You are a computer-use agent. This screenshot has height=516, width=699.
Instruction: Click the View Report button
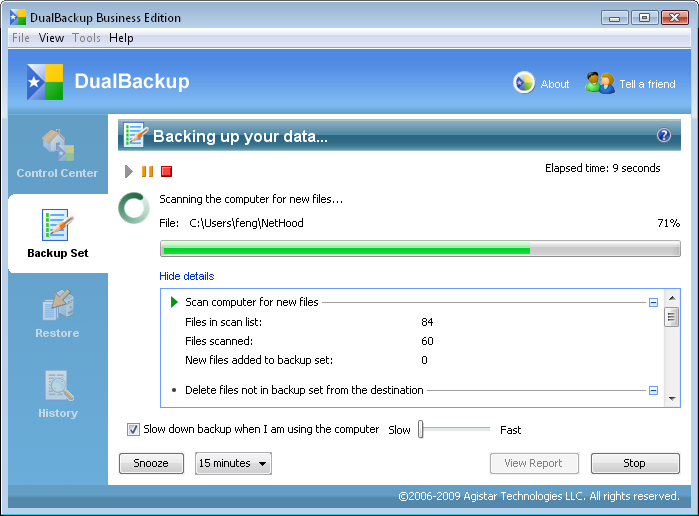tap(534, 463)
